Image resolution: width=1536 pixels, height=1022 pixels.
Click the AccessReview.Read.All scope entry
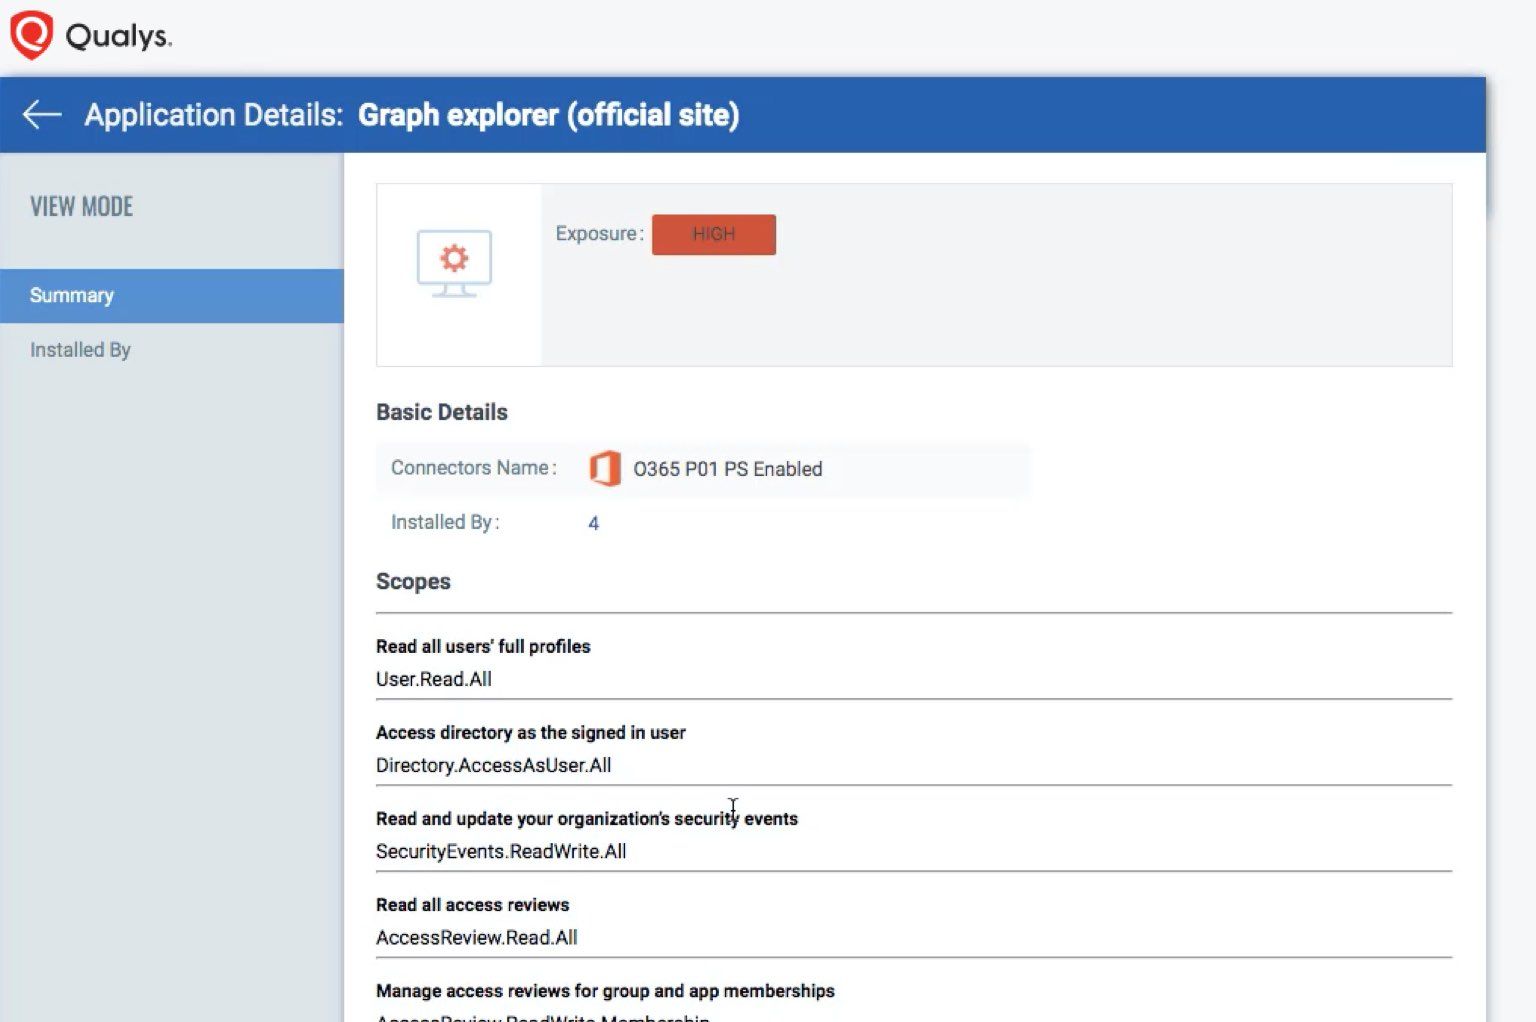pyautogui.click(x=477, y=937)
